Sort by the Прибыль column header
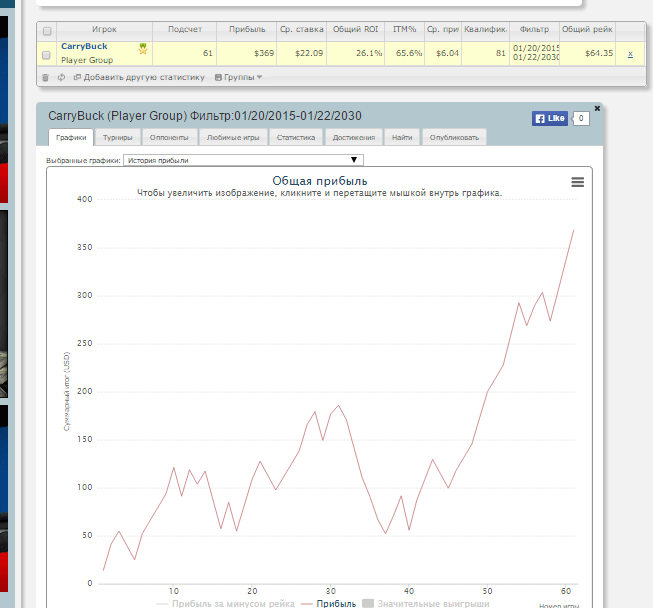Image resolution: width=653 pixels, height=608 pixels. pyautogui.click(x=247, y=30)
